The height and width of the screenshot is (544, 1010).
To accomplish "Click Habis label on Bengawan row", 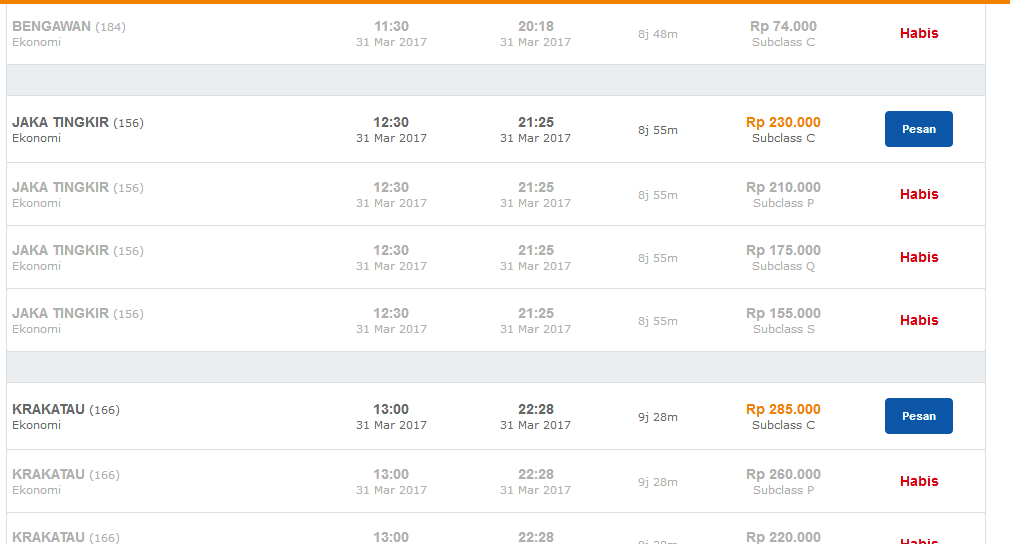I will pyautogui.click(x=918, y=33).
